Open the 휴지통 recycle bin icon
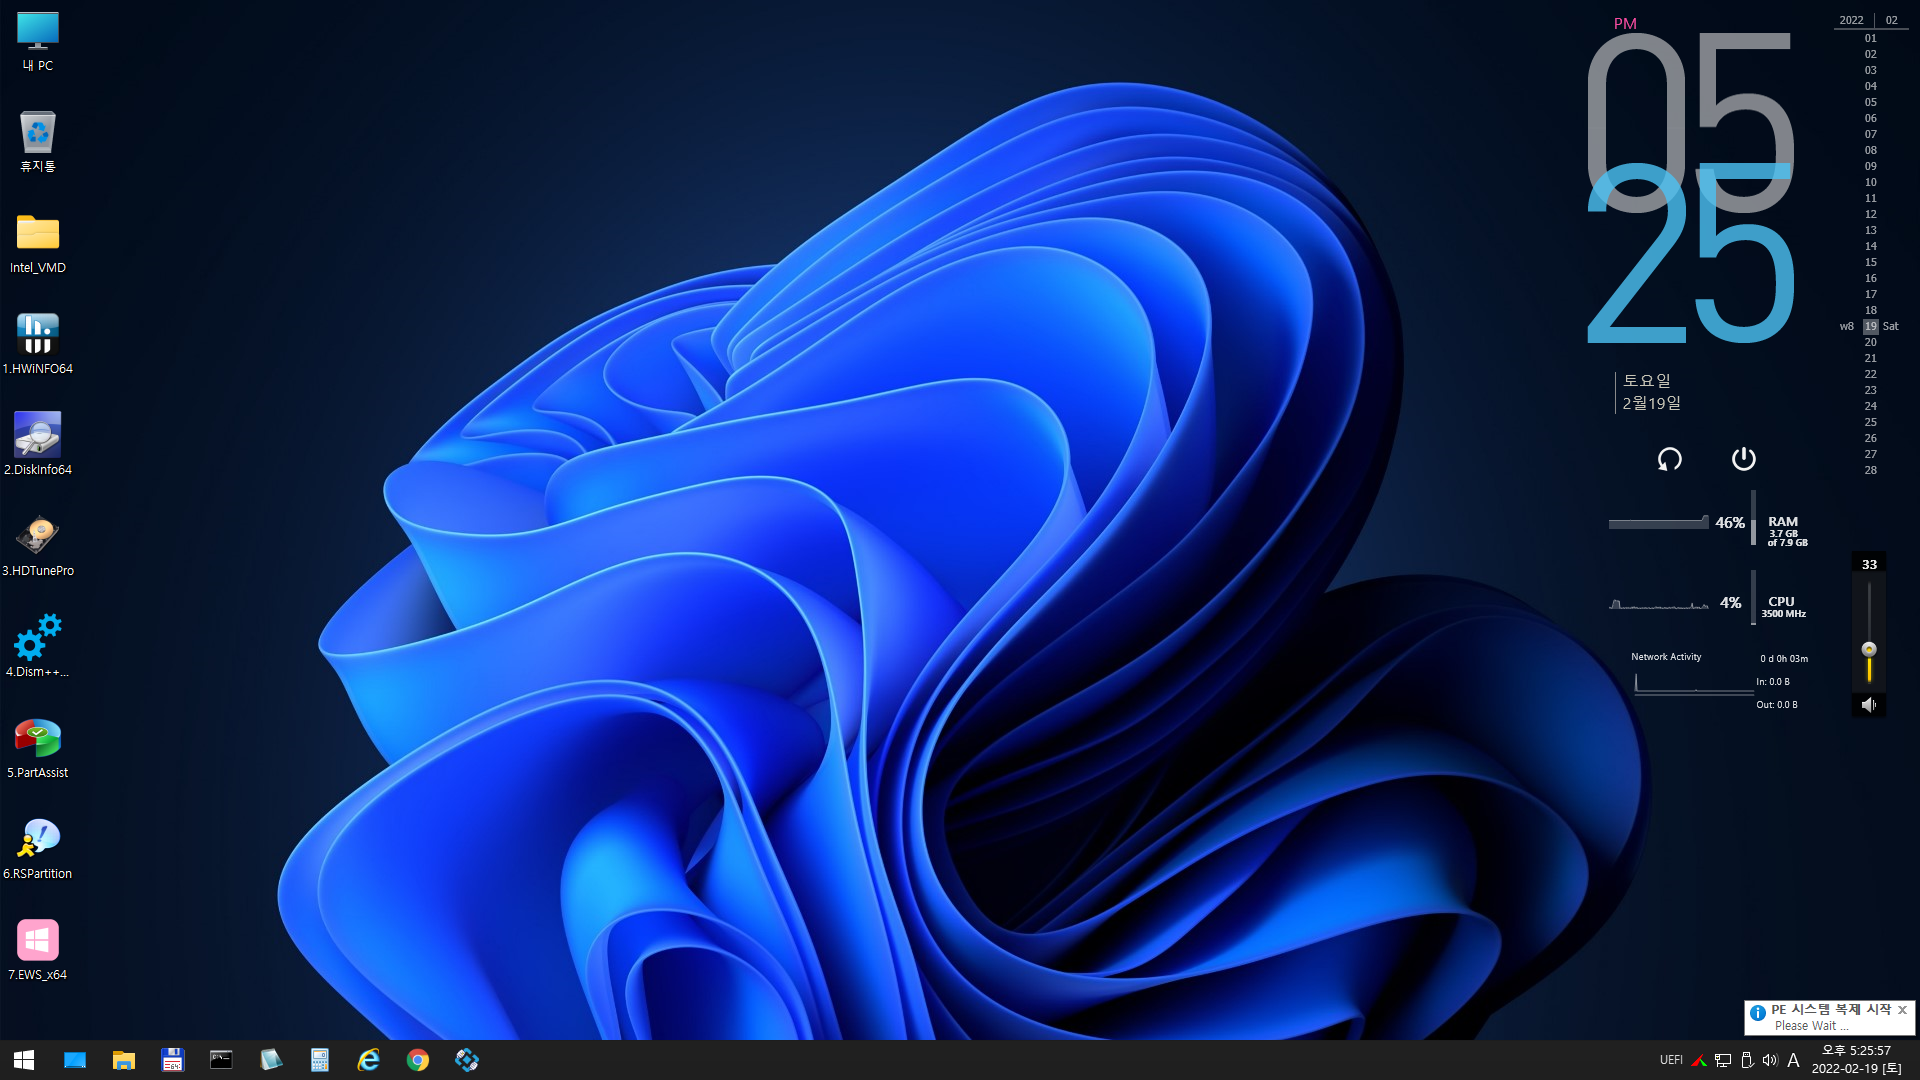 [38, 142]
